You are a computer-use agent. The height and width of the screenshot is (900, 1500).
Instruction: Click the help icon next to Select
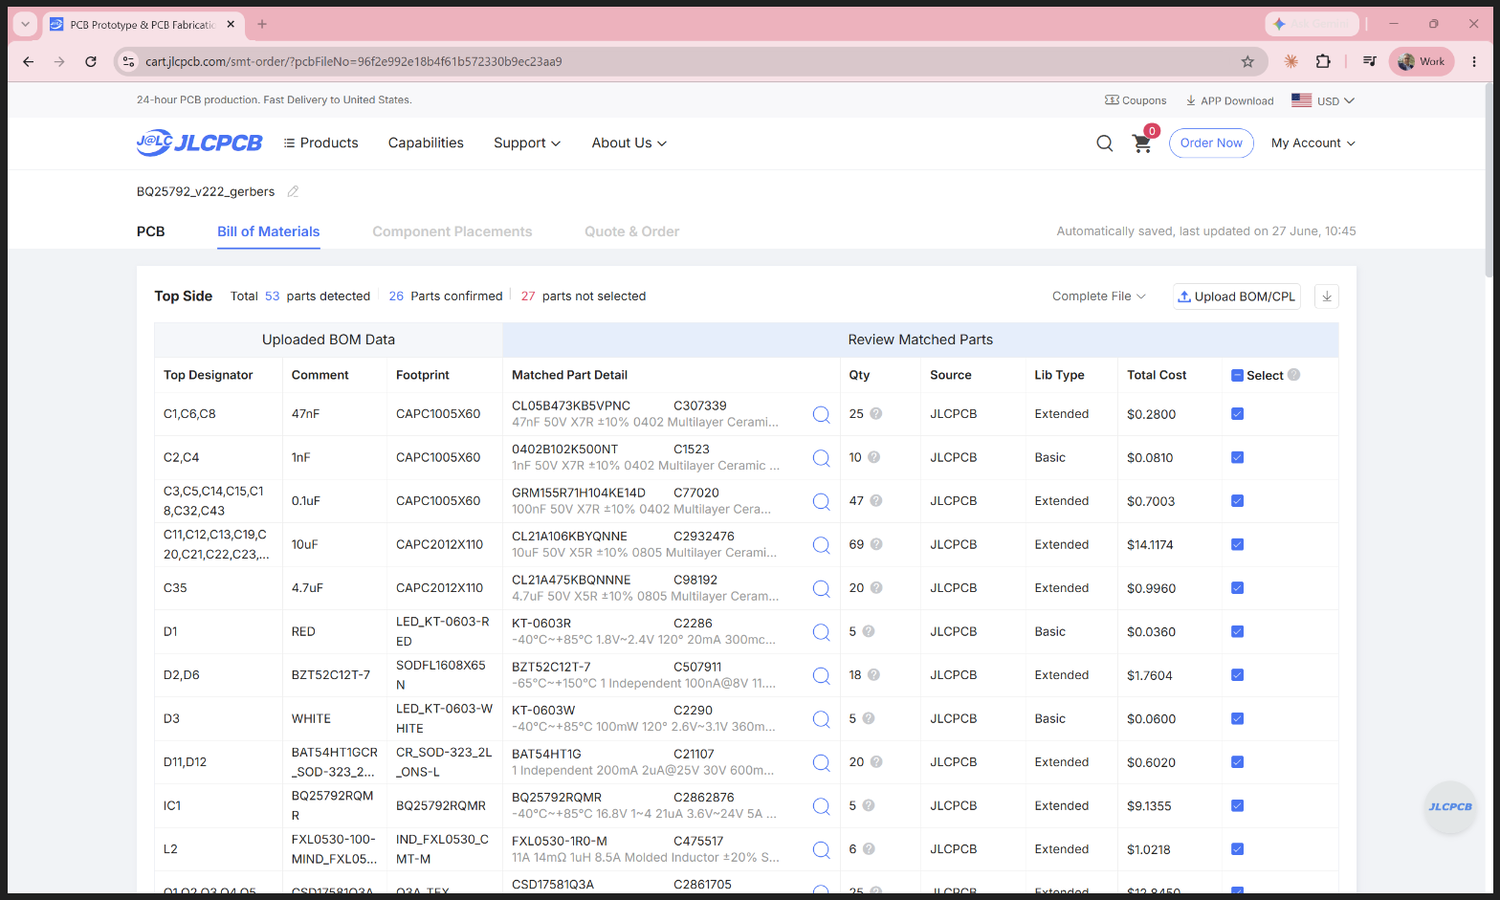click(1294, 375)
